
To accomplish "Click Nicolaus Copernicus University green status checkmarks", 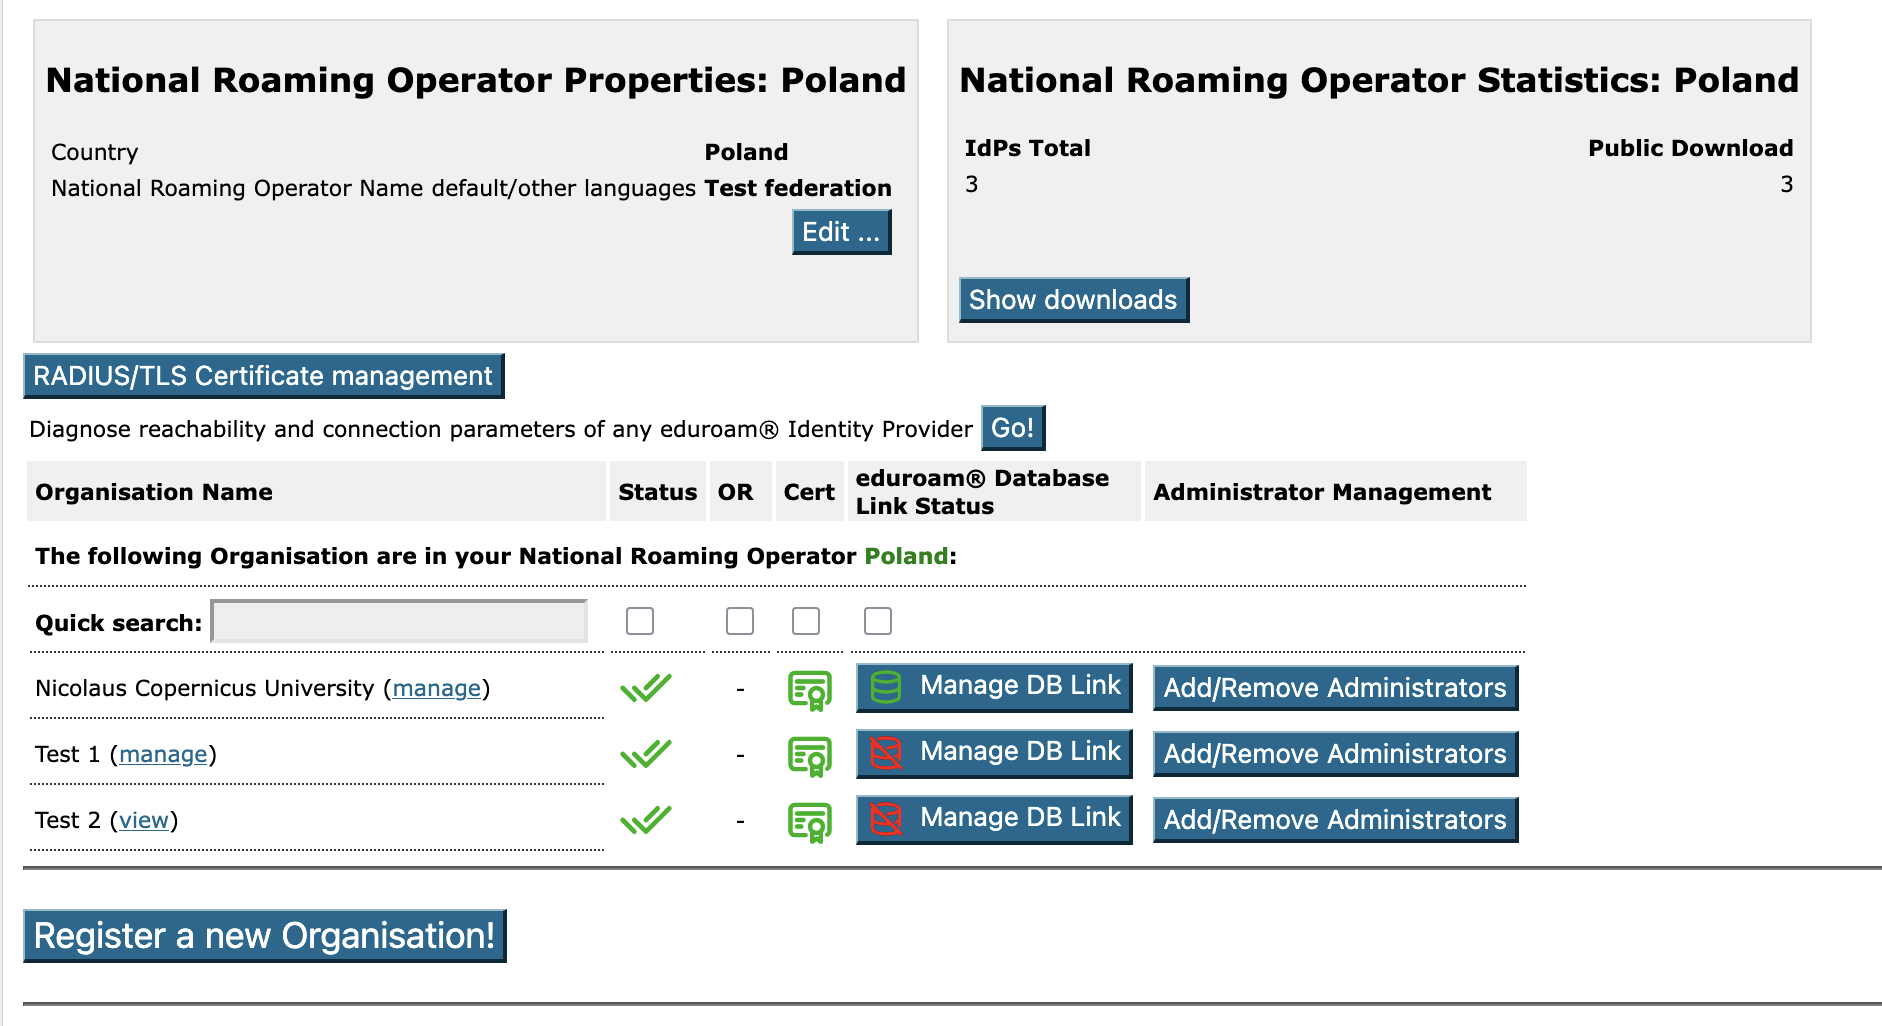I will click(x=646, y=688).
